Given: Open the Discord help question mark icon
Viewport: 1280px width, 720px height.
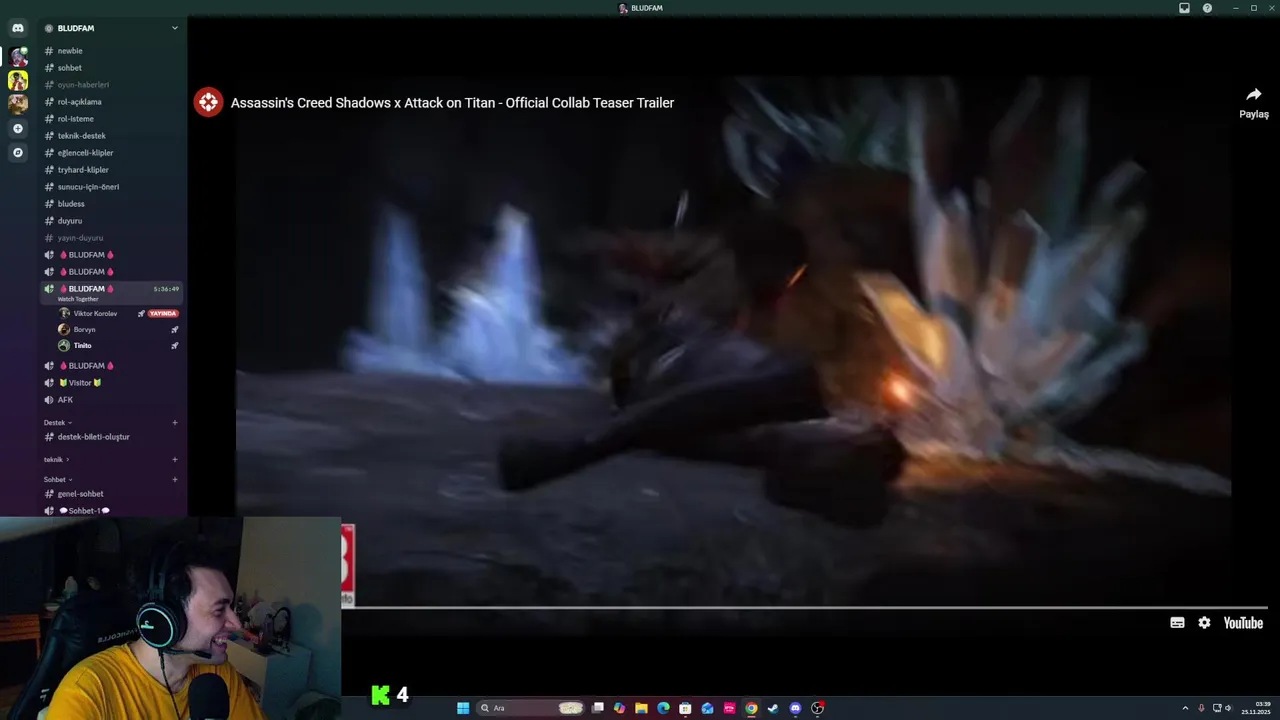Looking at the screenshot, I should point(1207,8).
